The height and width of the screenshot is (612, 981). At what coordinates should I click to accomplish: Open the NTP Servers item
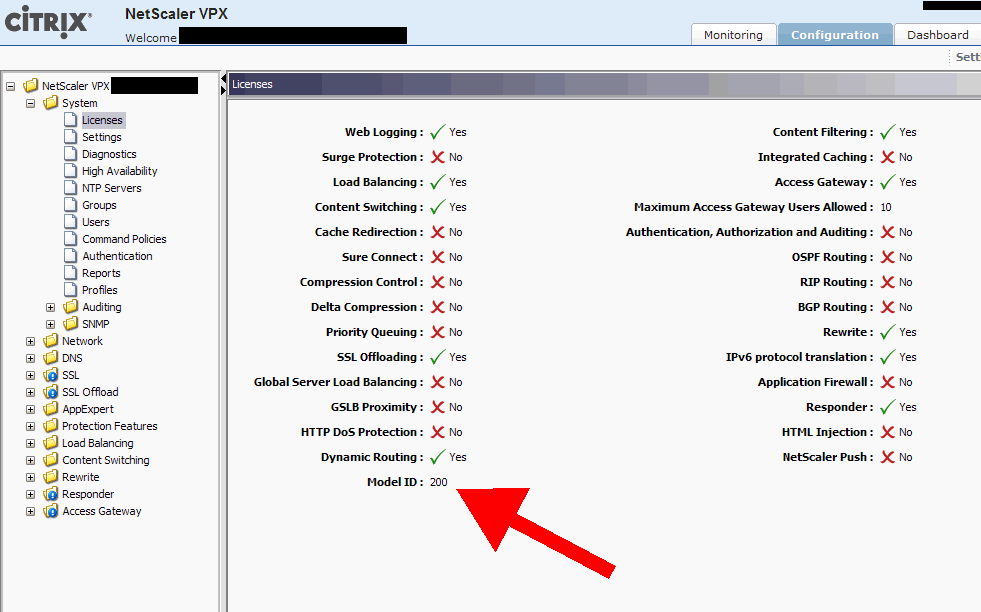(x=111, y=188)
